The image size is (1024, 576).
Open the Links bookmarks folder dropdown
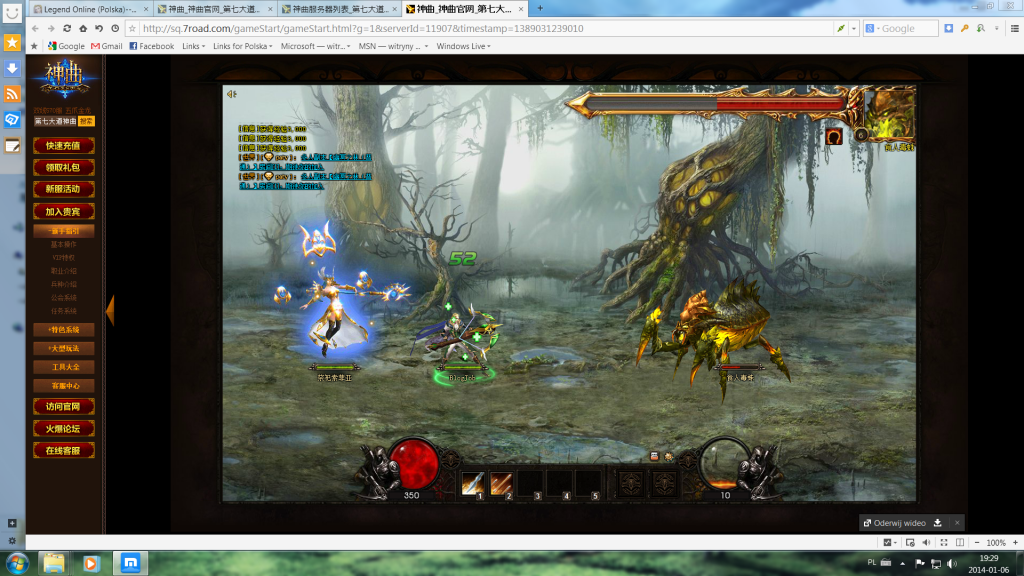tap(193, 46)
